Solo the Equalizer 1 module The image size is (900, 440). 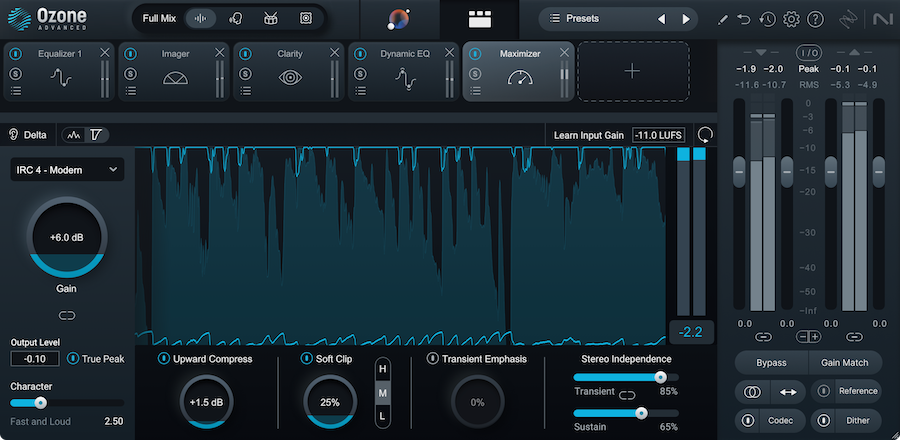(x=15, y=74)
